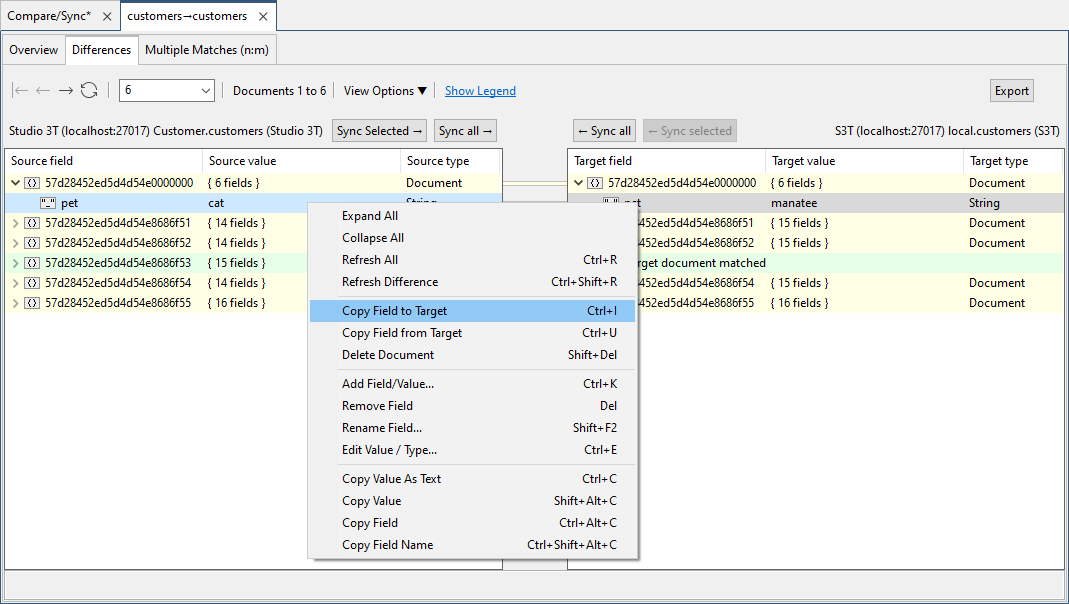This screenshot has width=1069, height=604.
Task: Expand source document ending 8686f51
Action: pos(15,223)
